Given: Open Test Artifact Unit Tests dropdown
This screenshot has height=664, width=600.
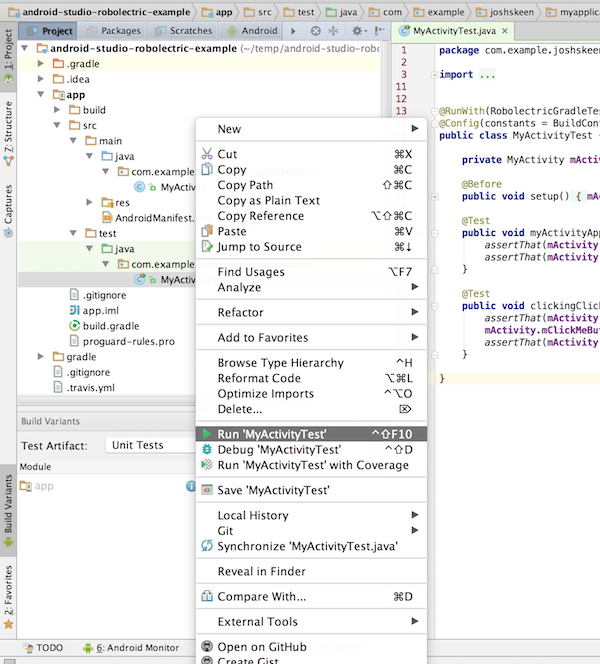Looking at the screenshot, I should pos(151,445).
